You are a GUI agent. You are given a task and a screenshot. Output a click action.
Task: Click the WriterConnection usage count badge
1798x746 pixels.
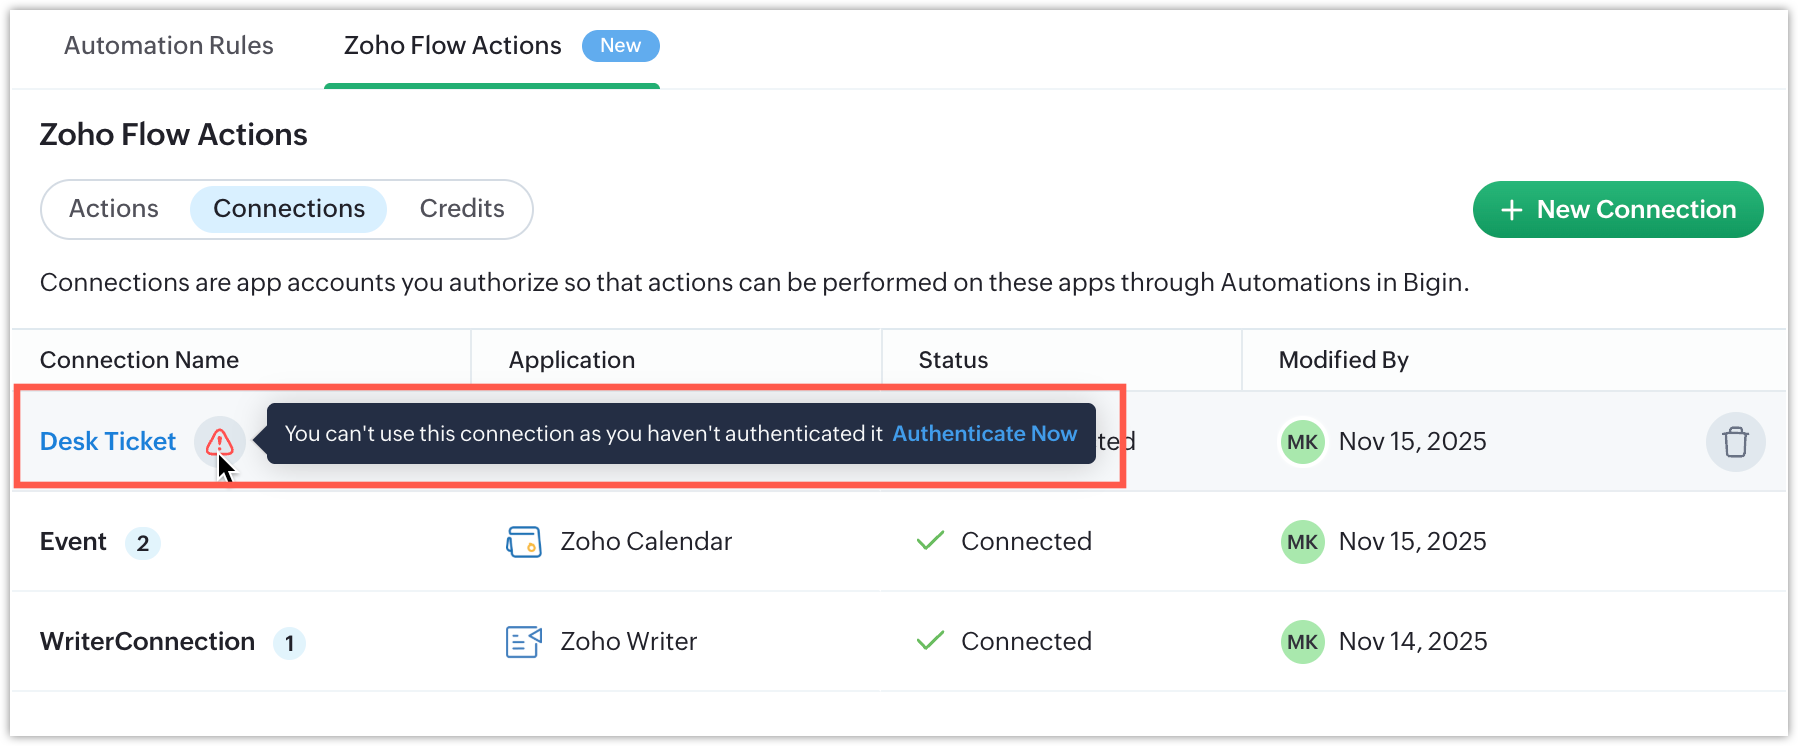(x=289, y=643)
